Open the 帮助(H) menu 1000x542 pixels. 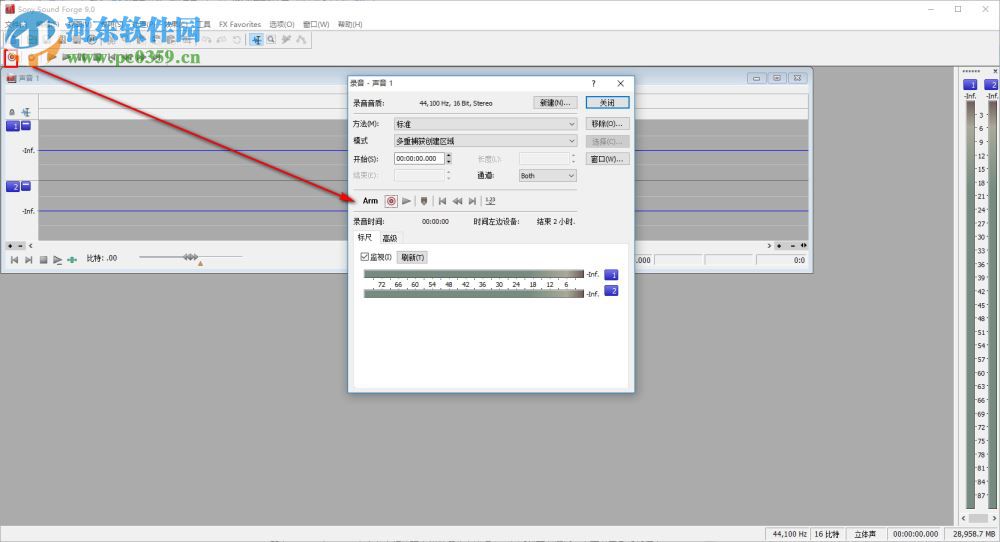[349, 24]
